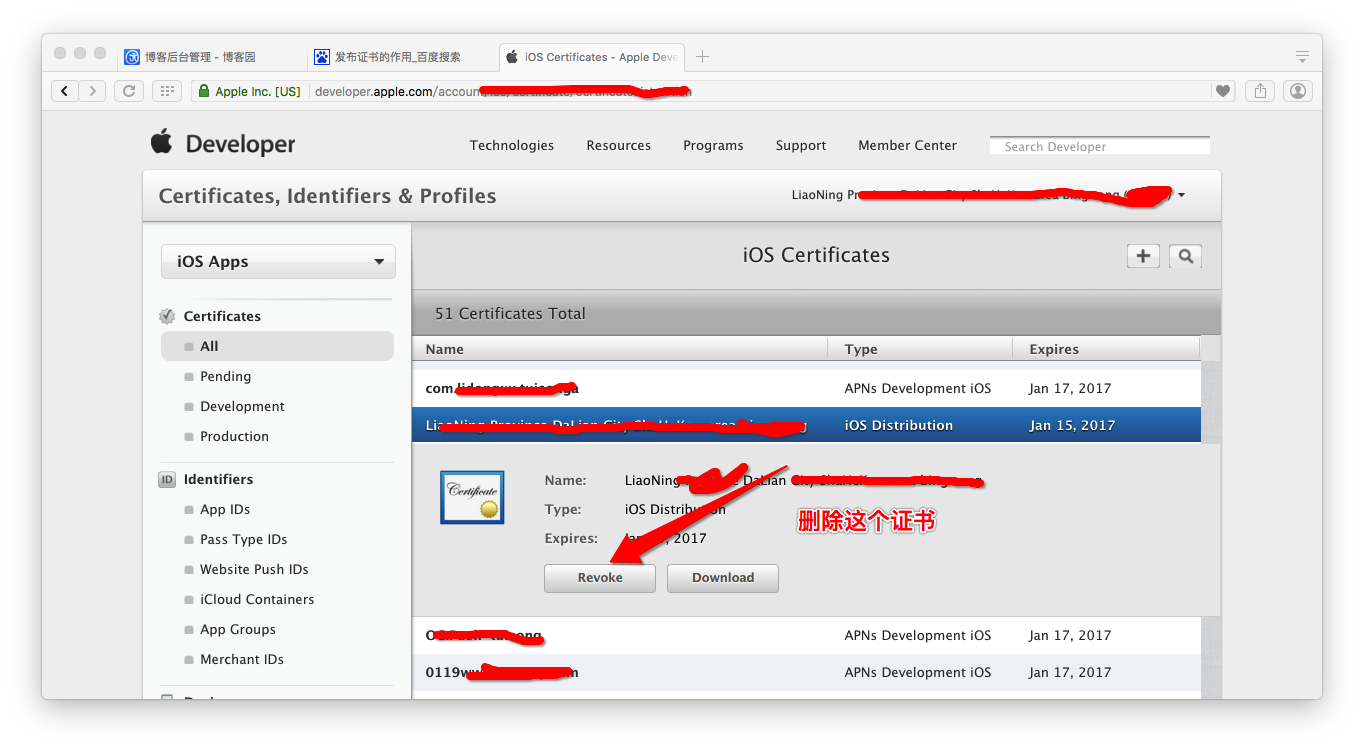Screen dimensions: 1364x749
Task: Click the Developer logo text
Action: click(240, 144)
